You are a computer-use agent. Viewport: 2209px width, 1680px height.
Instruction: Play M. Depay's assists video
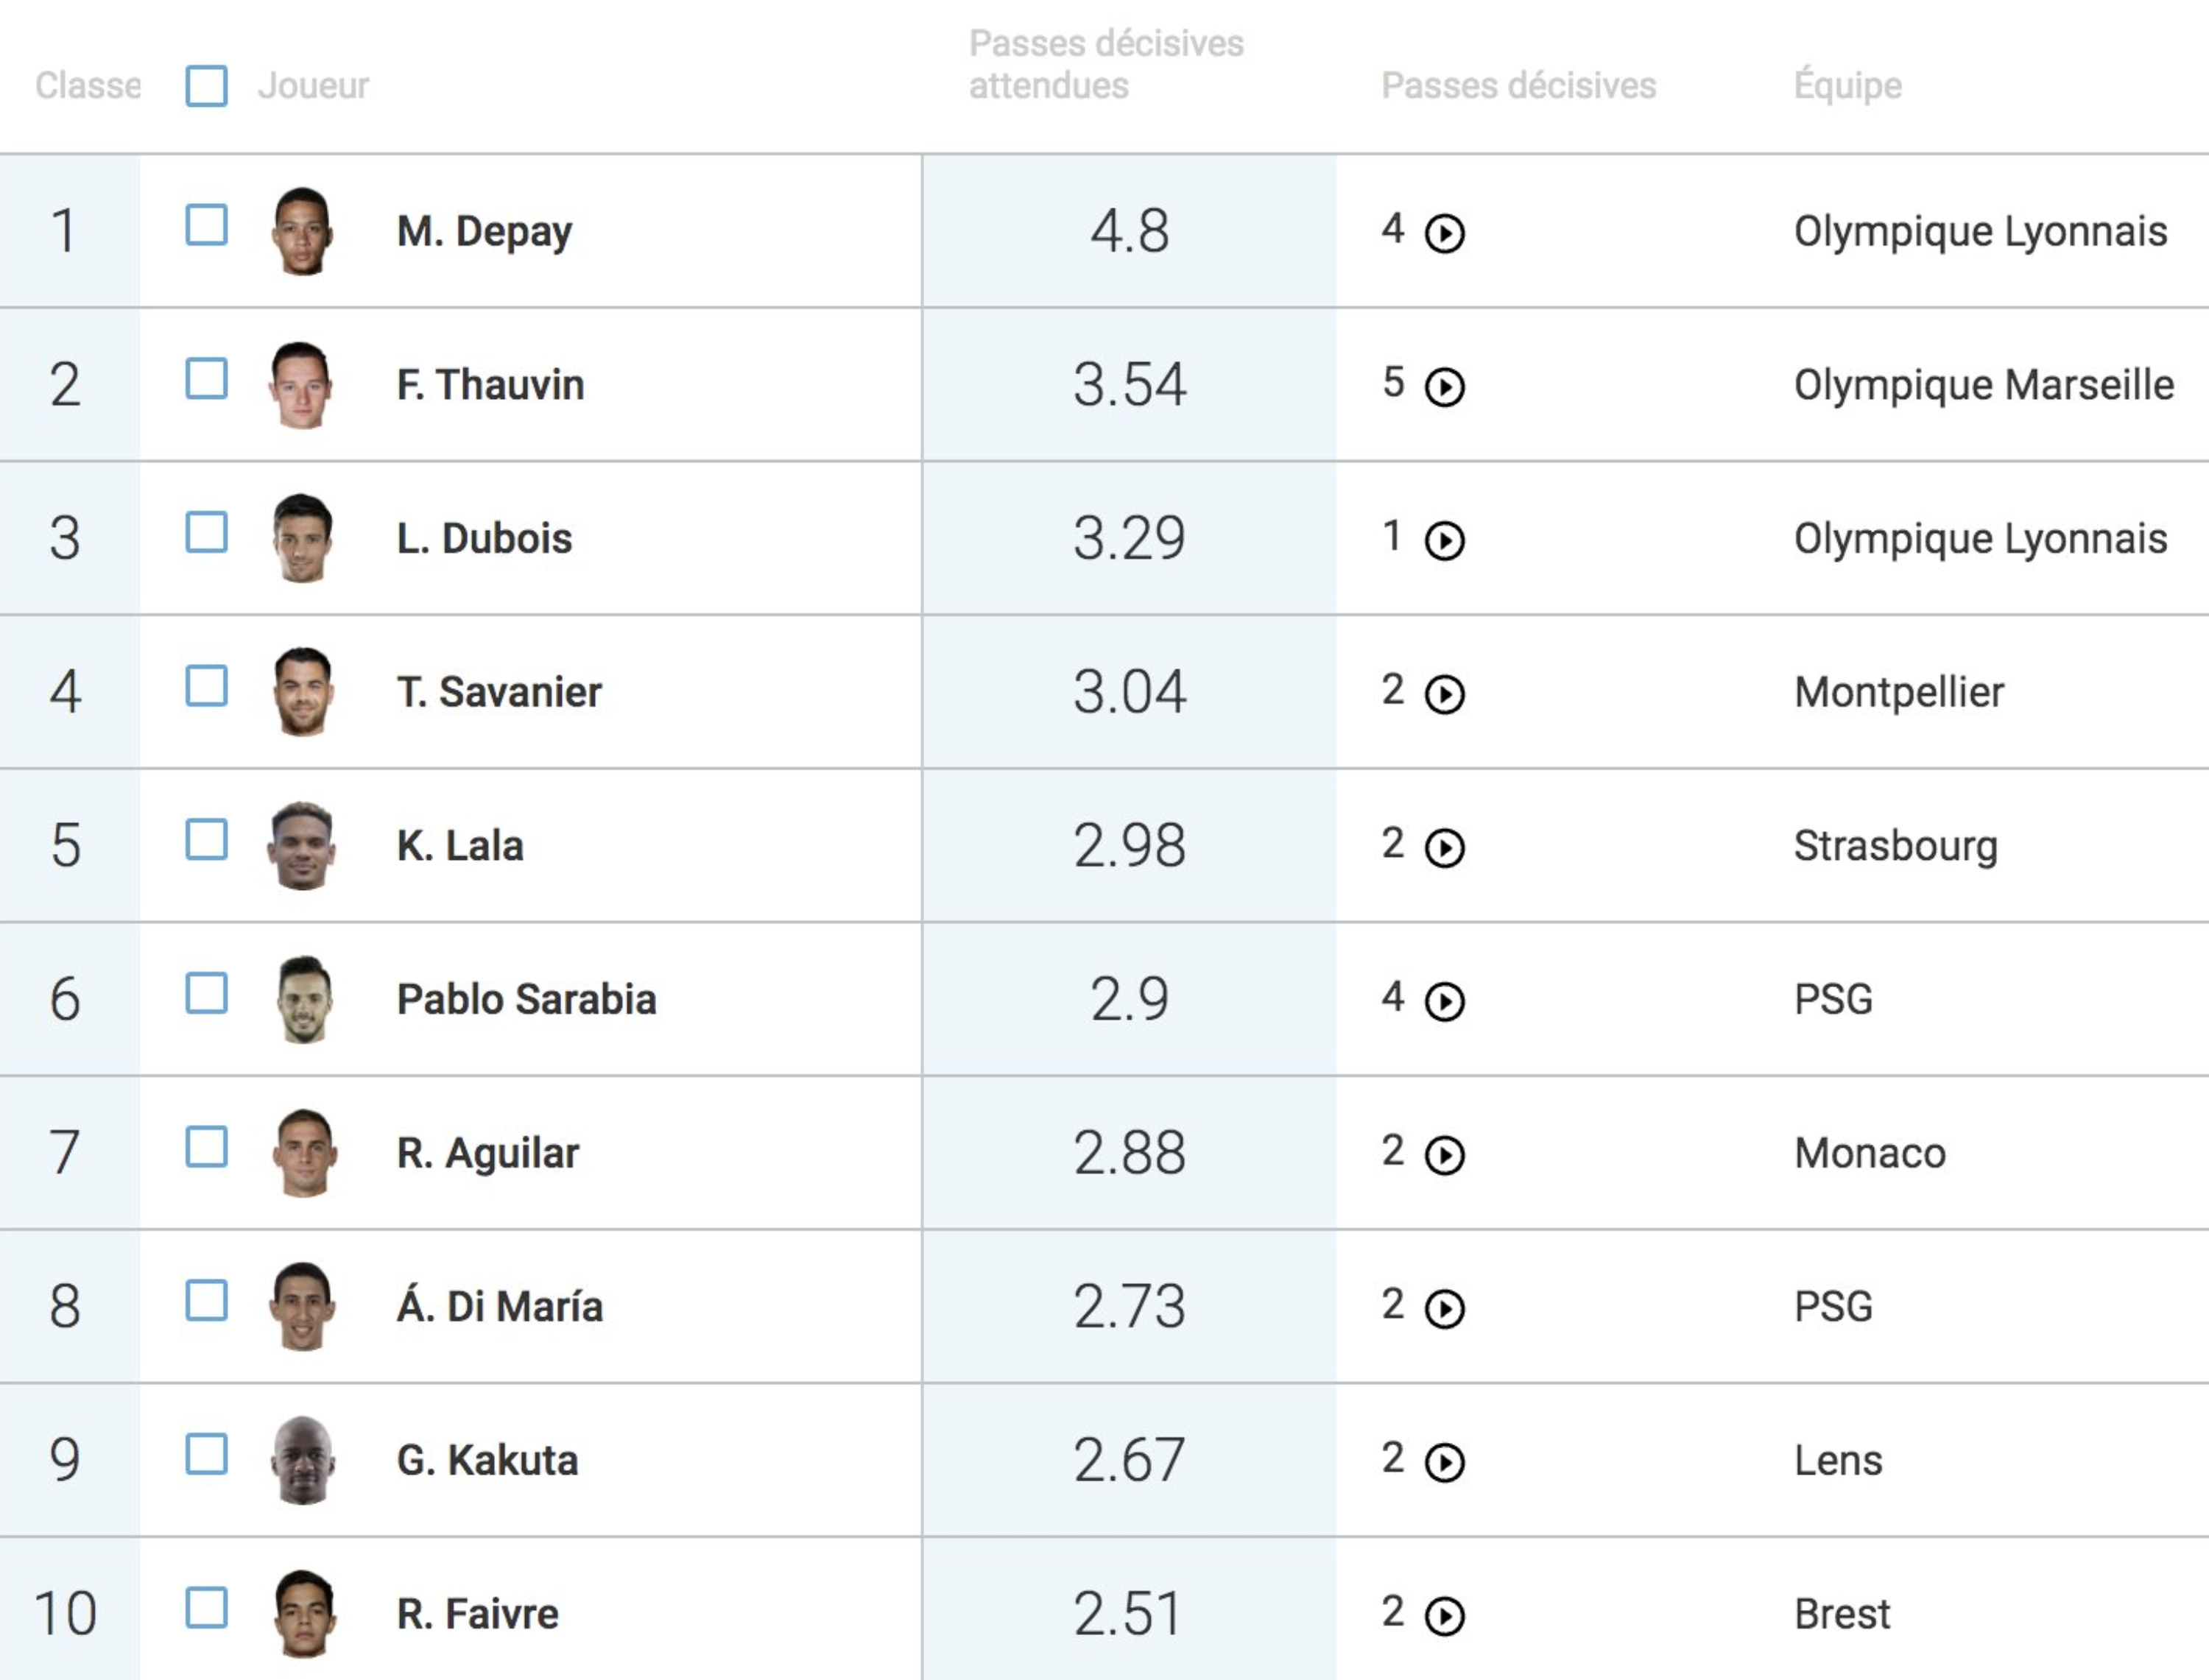point(1444,234)
